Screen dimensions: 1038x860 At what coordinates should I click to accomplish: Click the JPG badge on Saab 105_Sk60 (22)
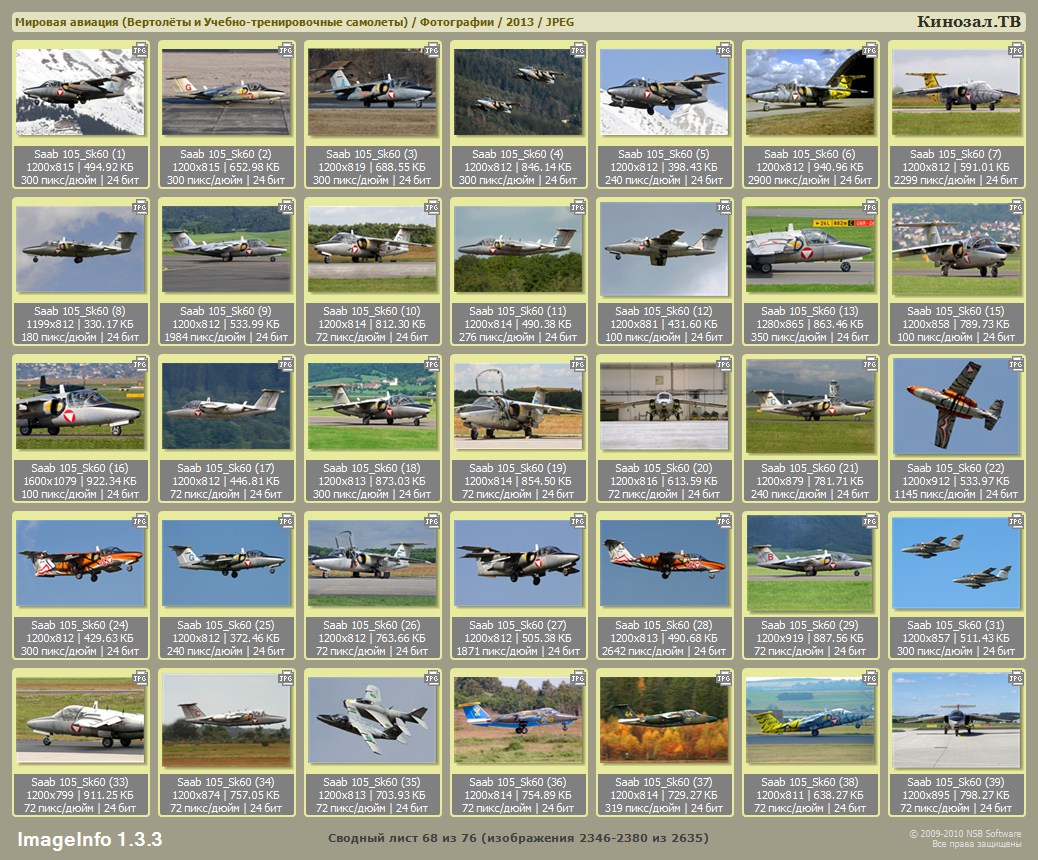pos(1015,364)
